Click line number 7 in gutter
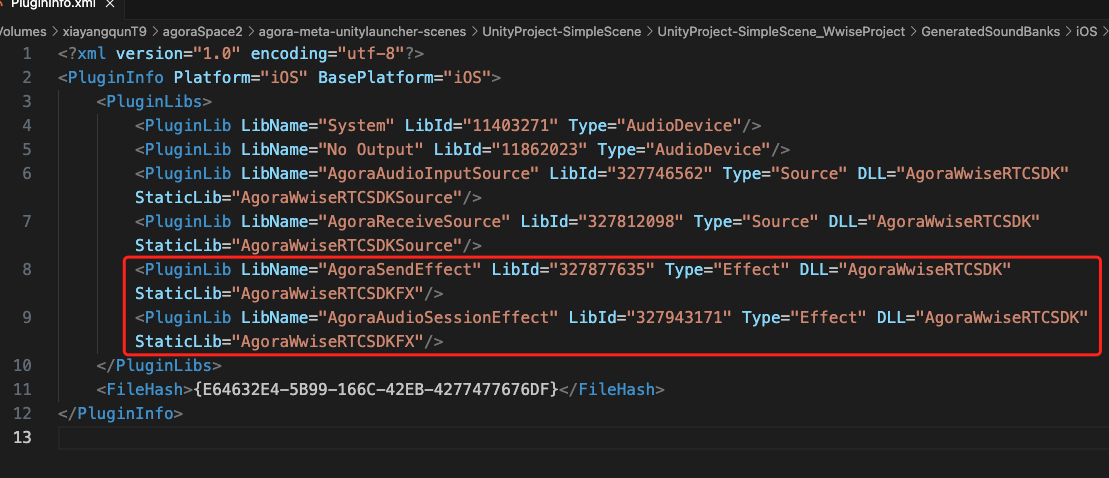The width and height of the screenshot is (1109, 478). (x=27, y=221)
